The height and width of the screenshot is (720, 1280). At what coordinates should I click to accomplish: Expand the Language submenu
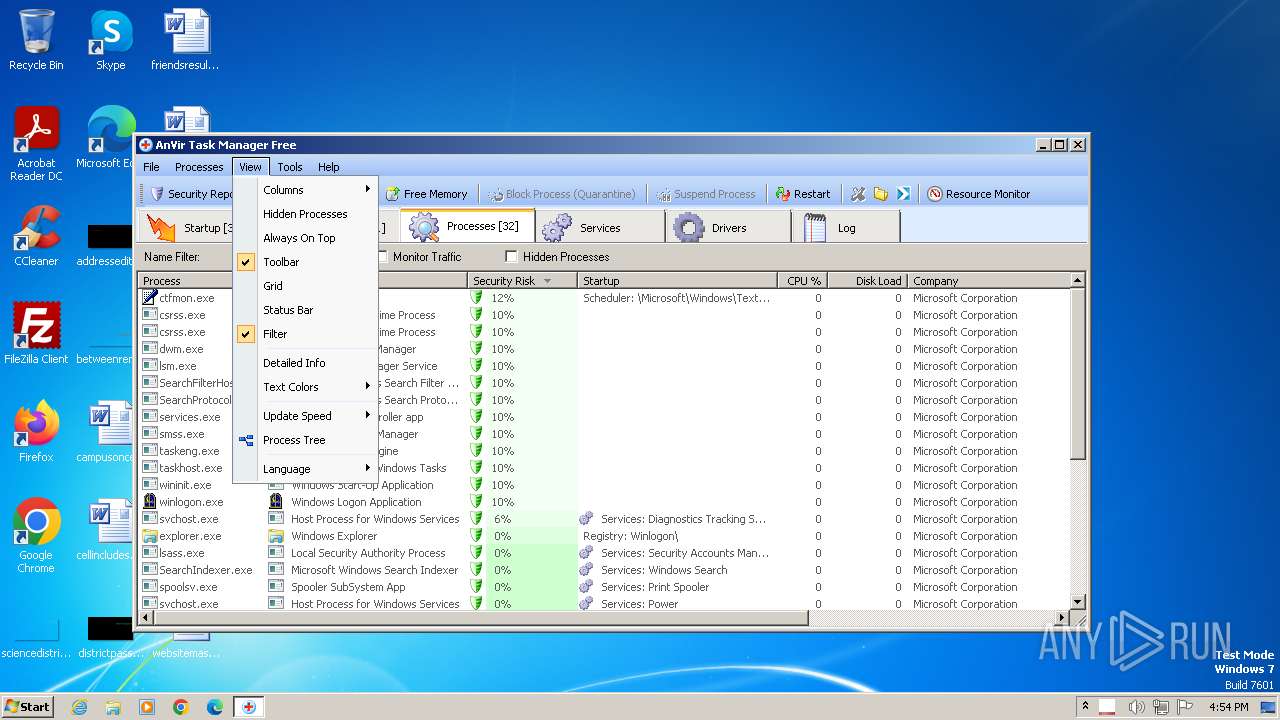[x=305, y=469]
